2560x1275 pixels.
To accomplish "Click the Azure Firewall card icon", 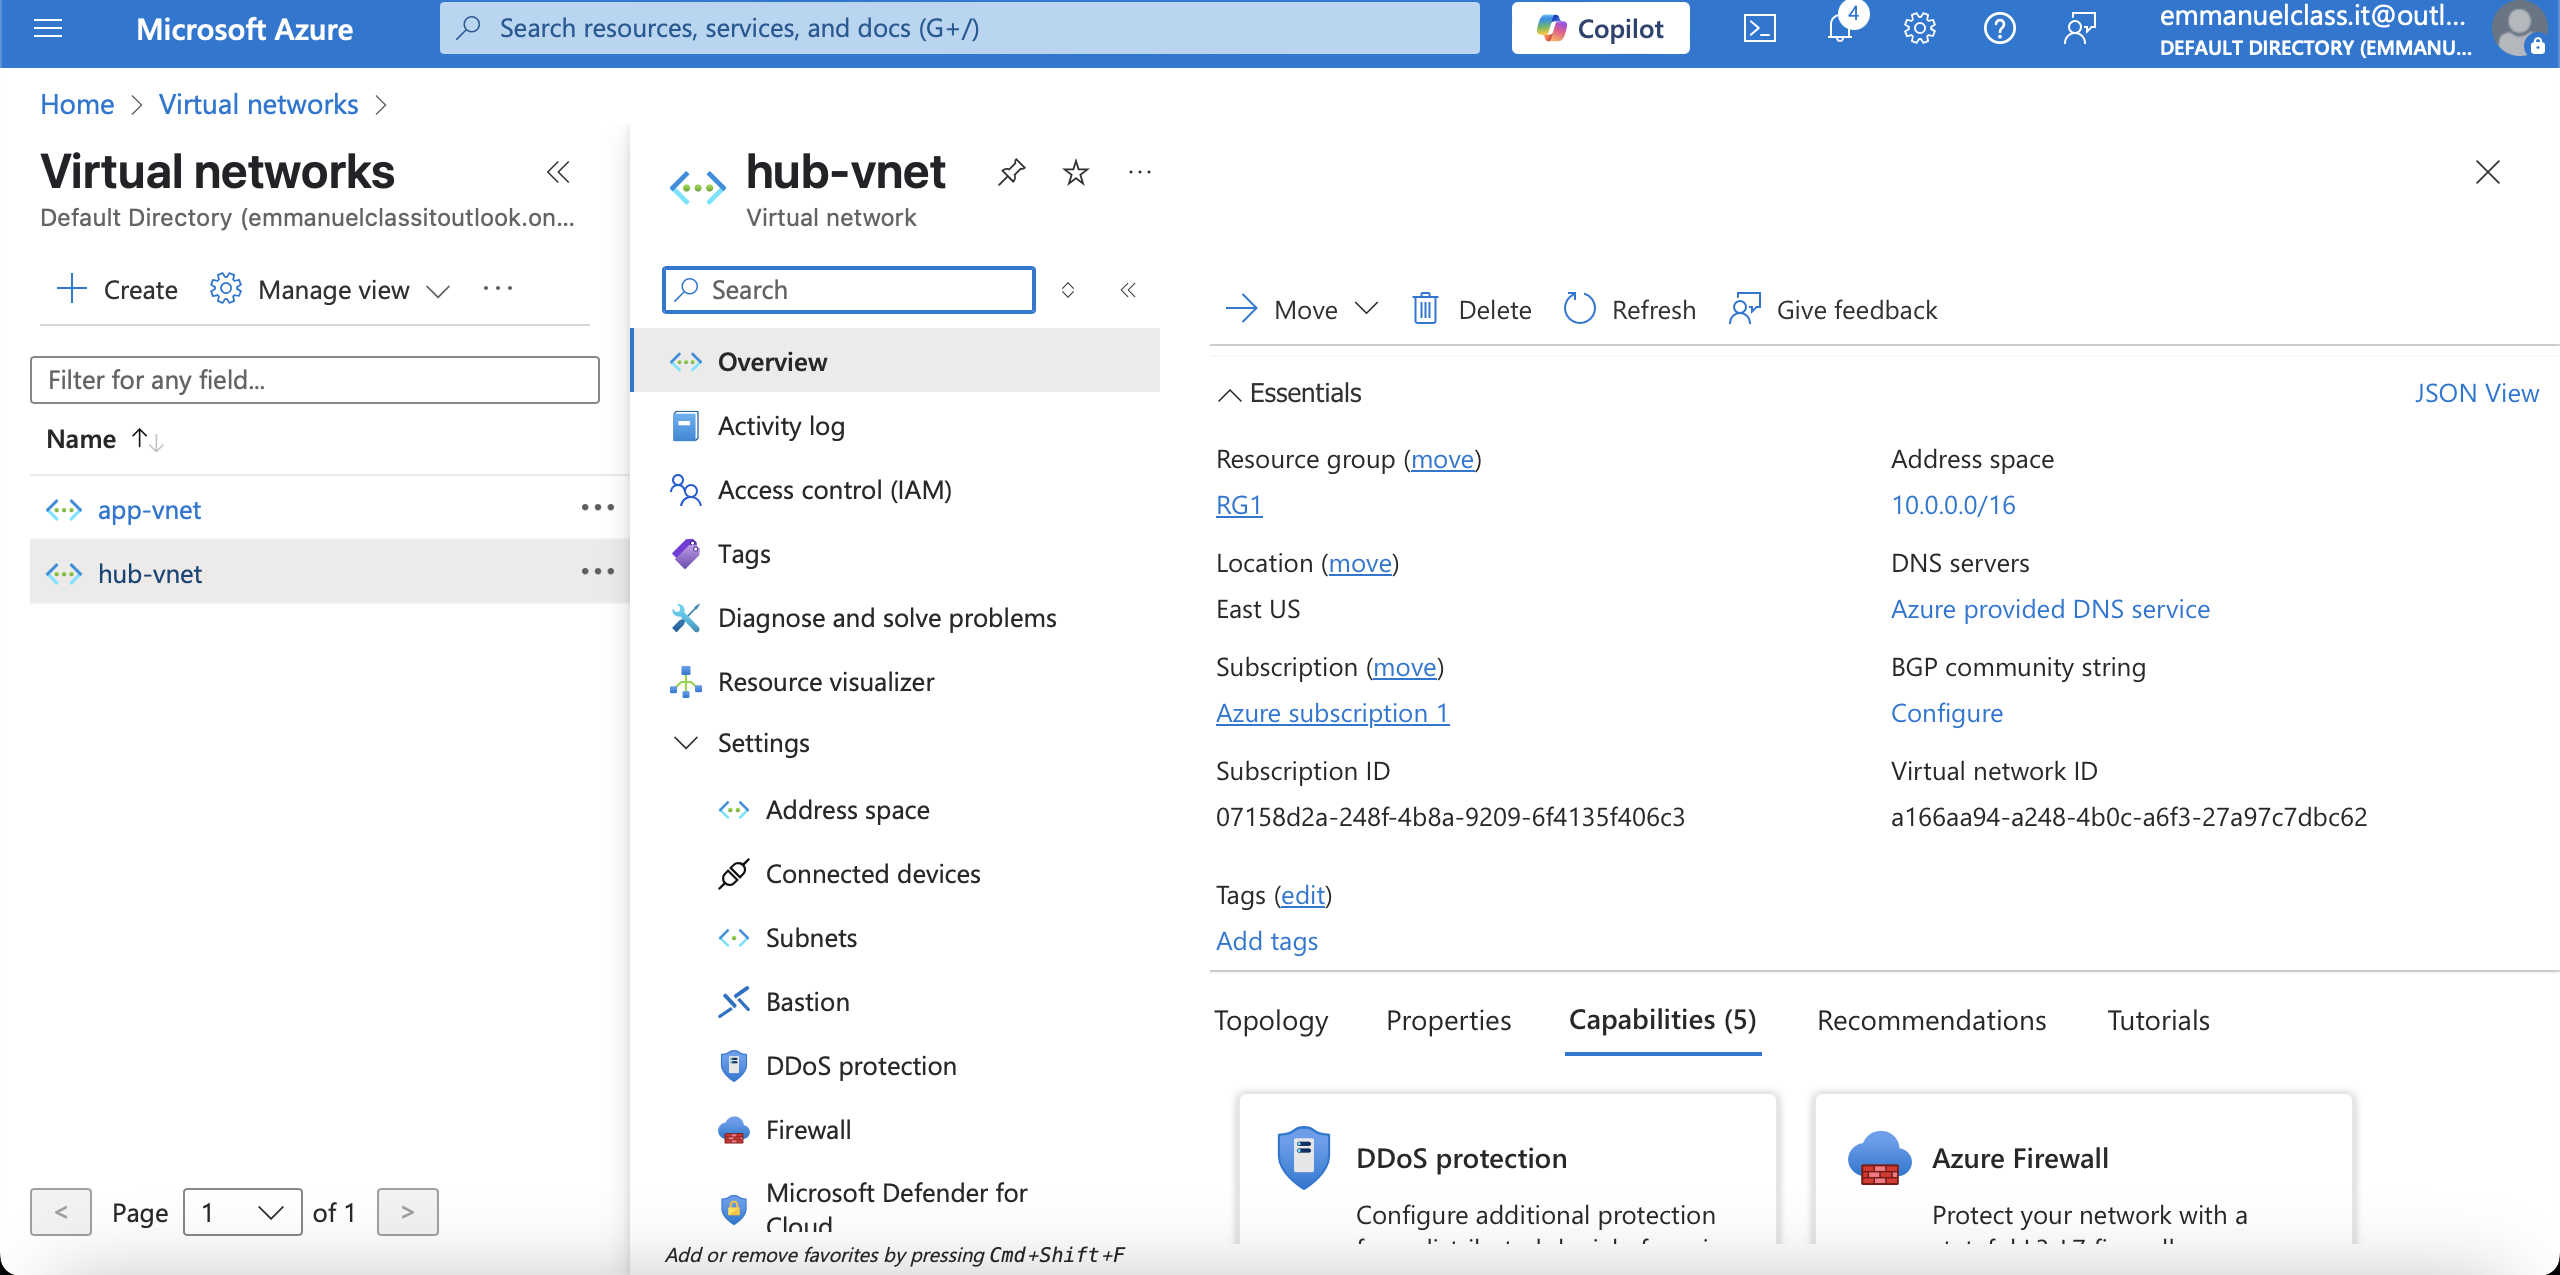I will (x=1879, y=1157).
